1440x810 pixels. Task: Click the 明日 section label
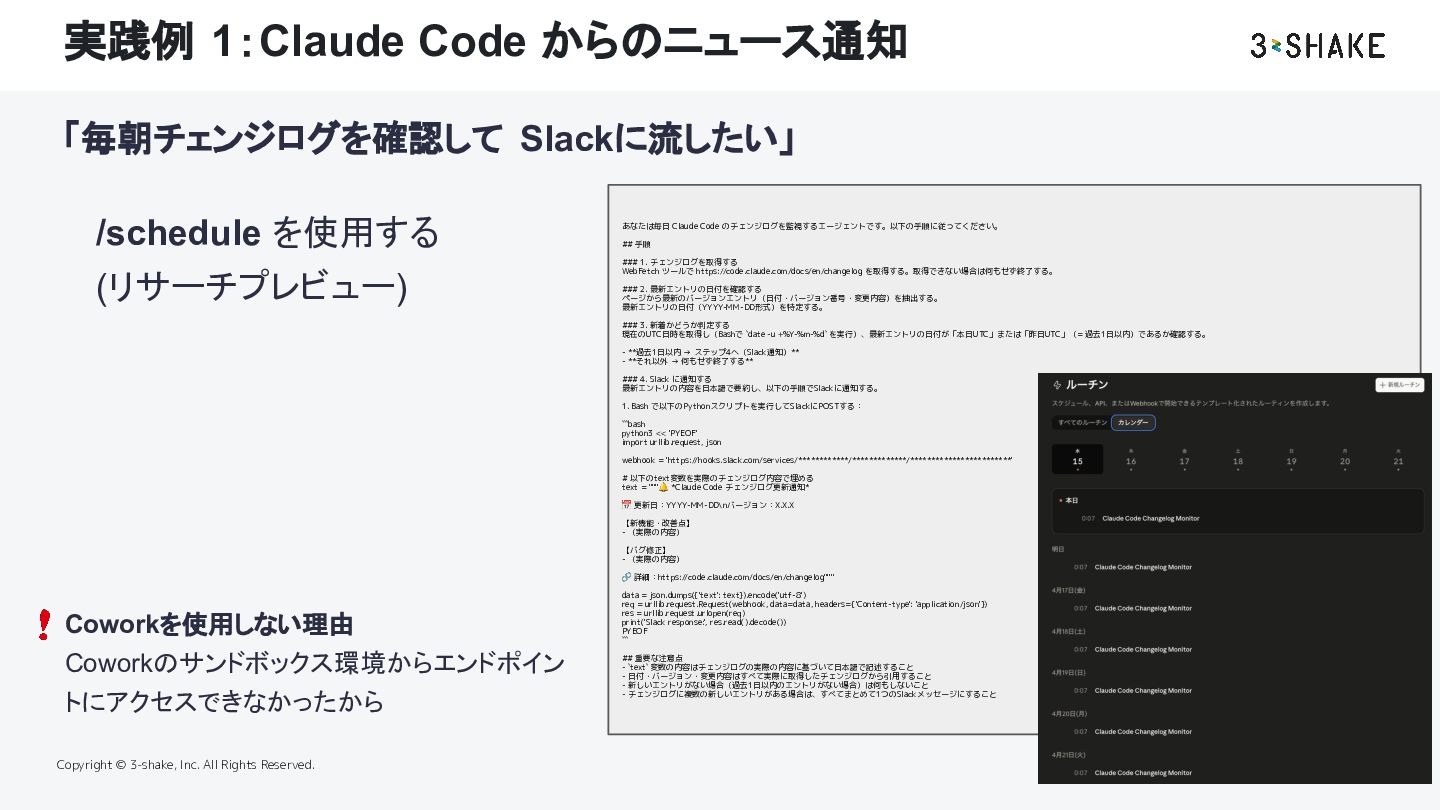(1058, 549)
